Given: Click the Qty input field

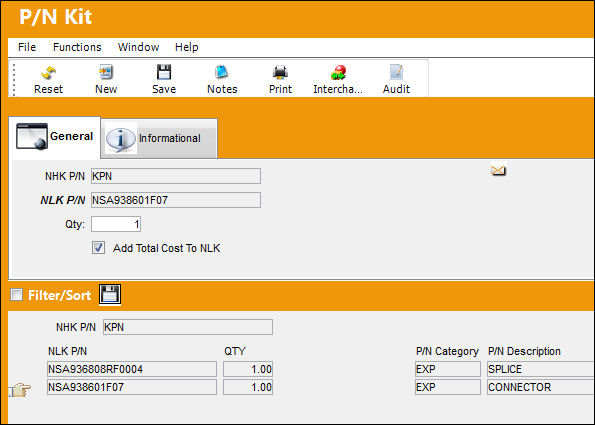Looking at the screenshot, I should pyautogui.click(x=116, y=224).
